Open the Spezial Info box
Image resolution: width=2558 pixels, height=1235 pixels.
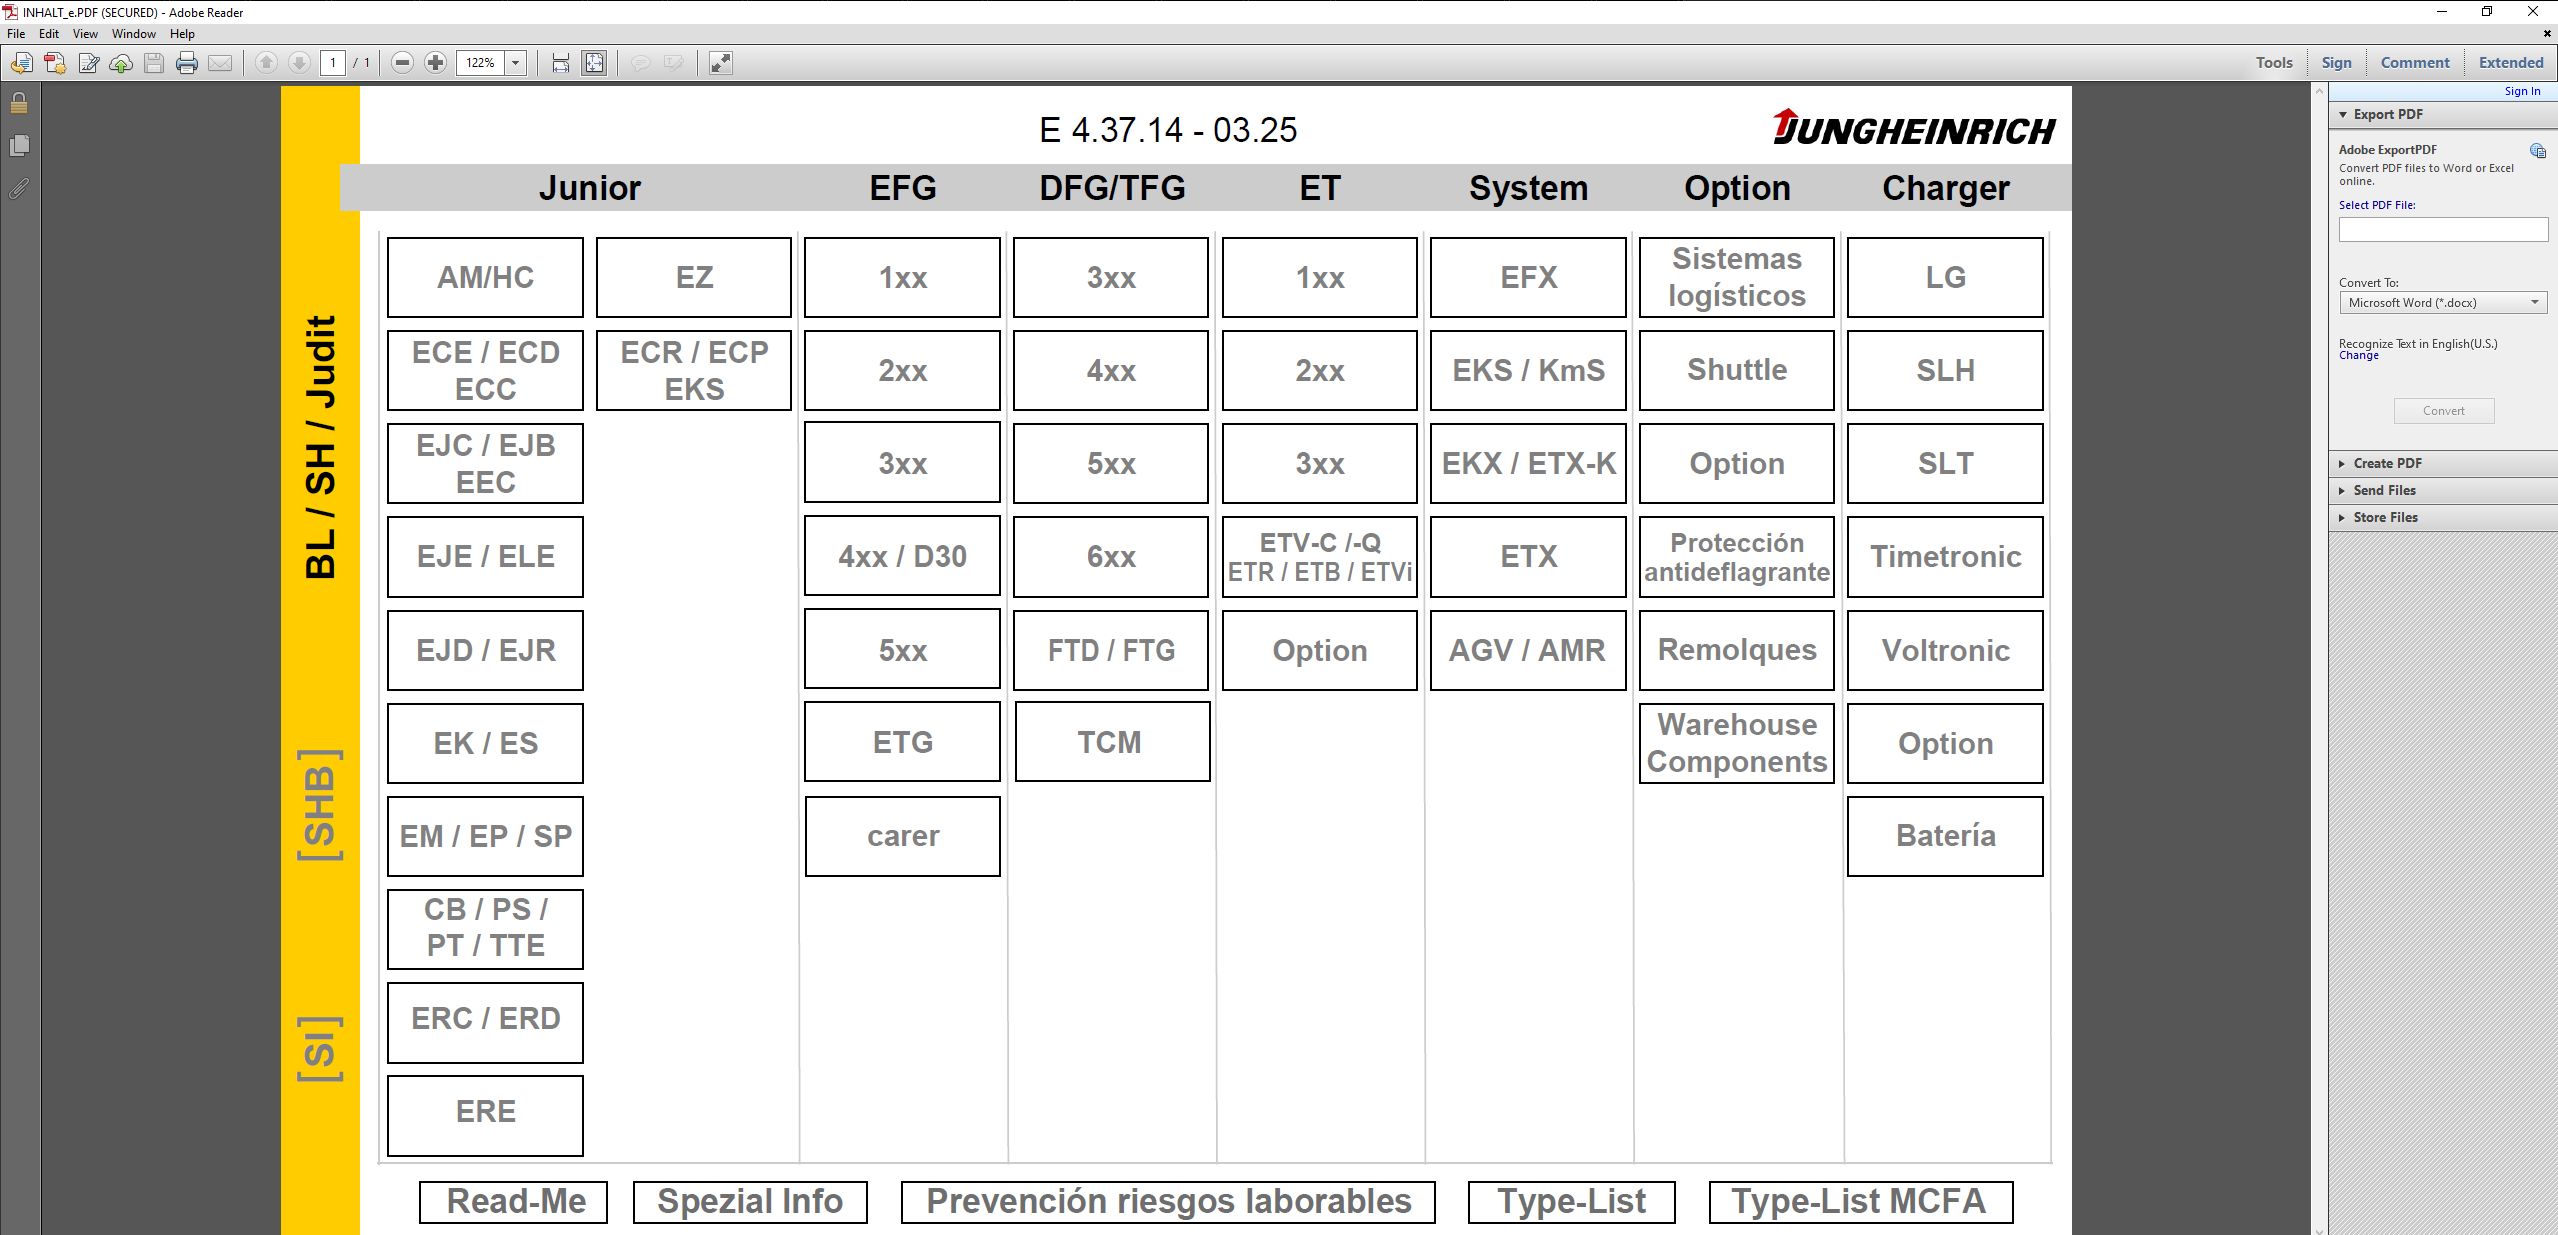pyautogui.click(x=750, y=1202)
